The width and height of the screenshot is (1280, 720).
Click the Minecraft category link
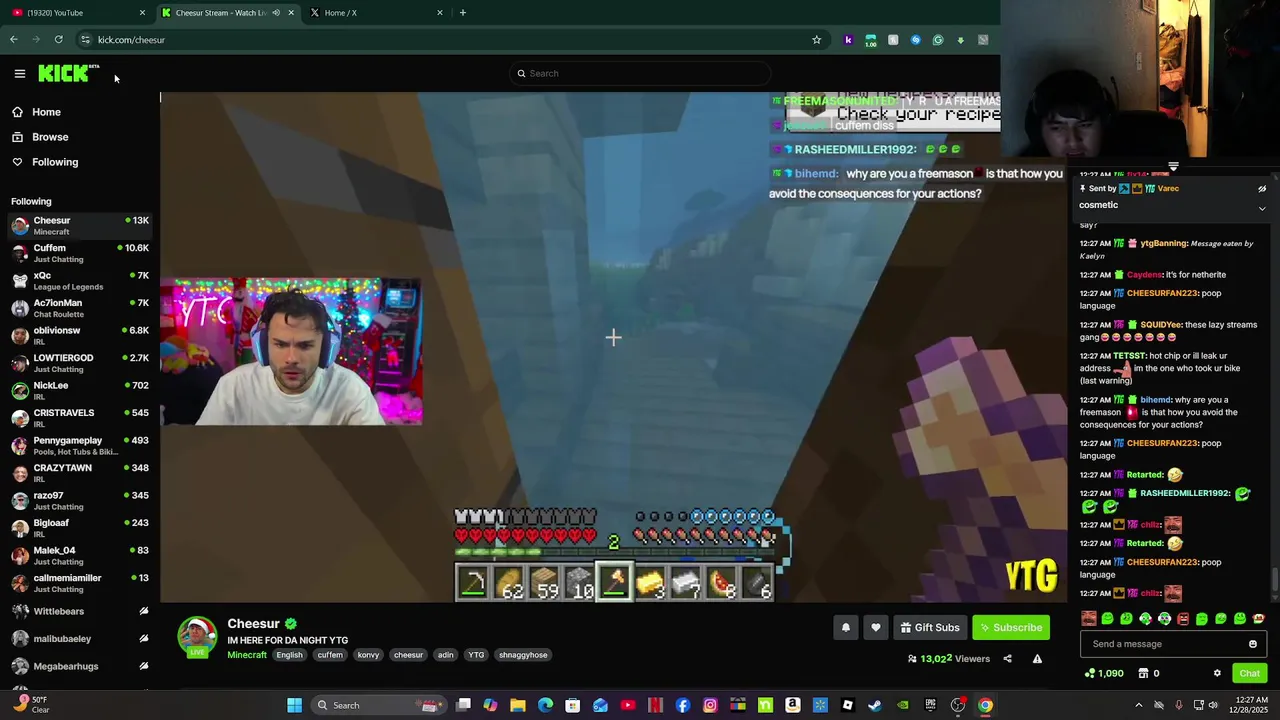click(247, 655)
